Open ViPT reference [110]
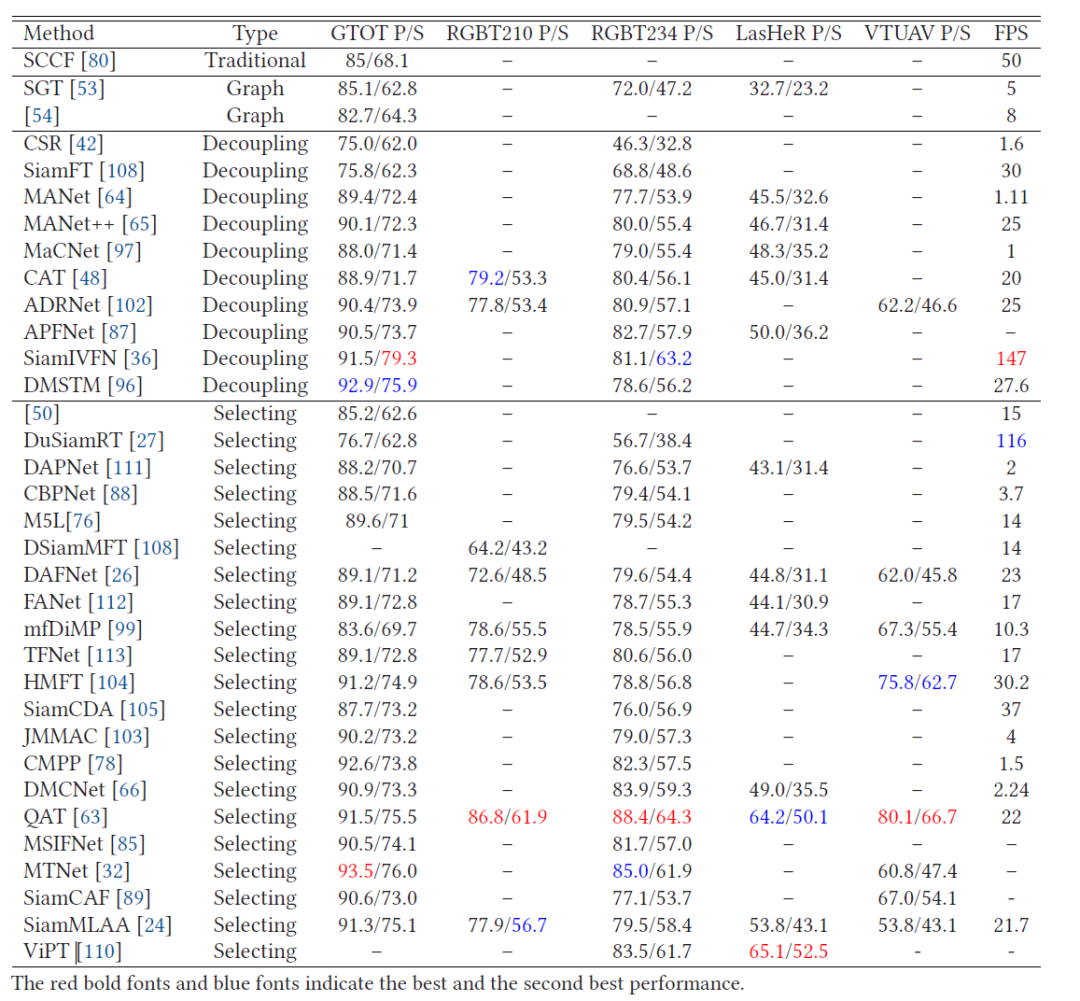 (99, 951)
